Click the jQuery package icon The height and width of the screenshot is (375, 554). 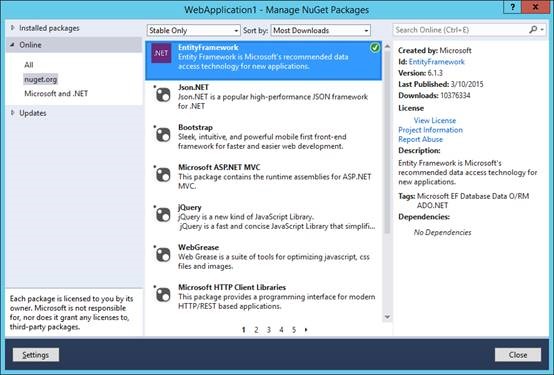pyautogui.click(x=163, y=215)
